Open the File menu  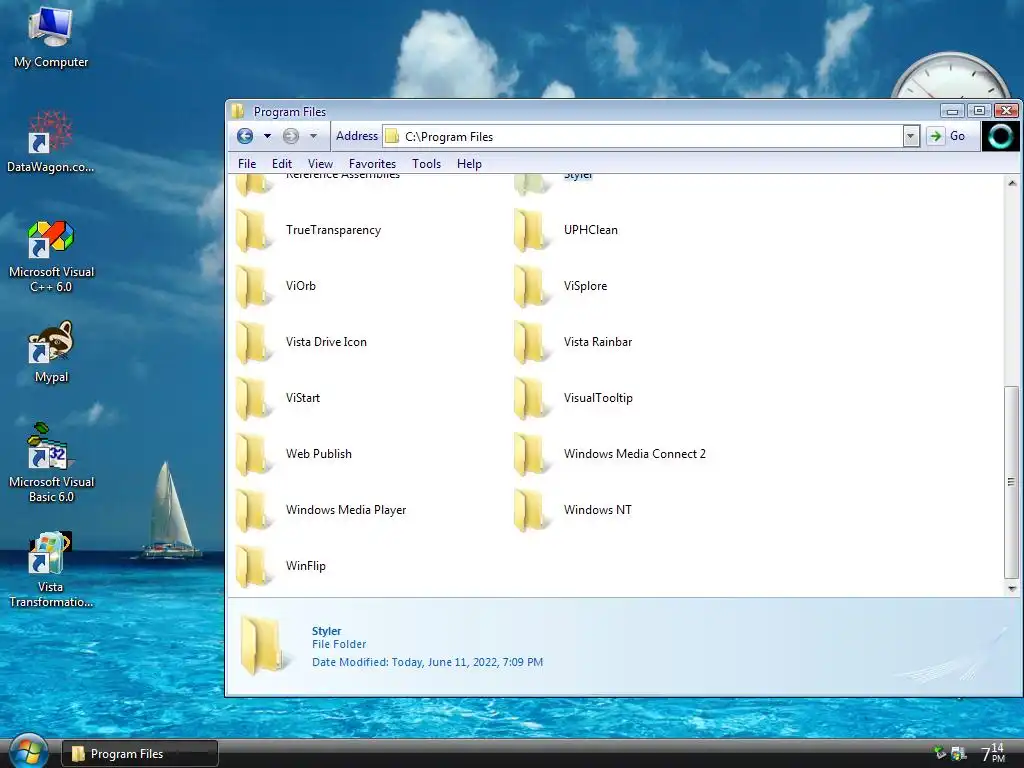247,163
